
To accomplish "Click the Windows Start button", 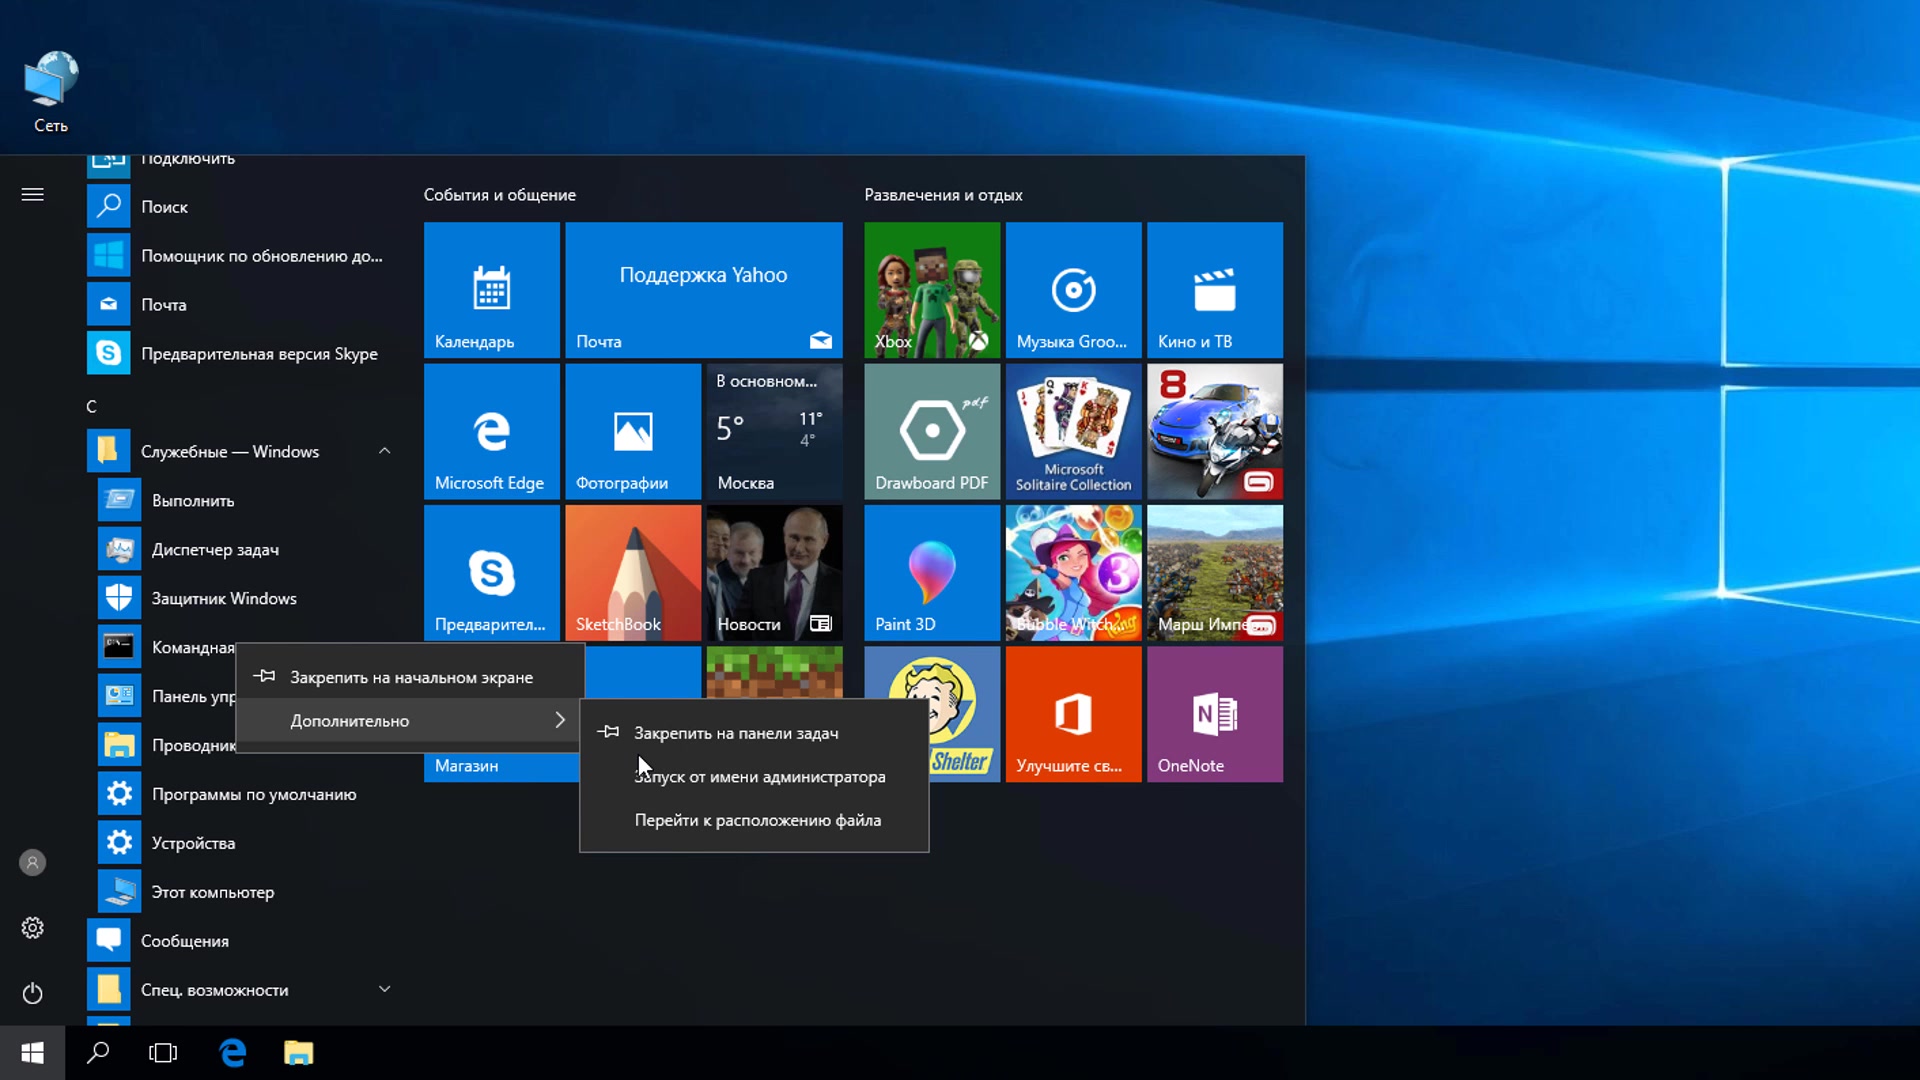I will (32, 1053).
